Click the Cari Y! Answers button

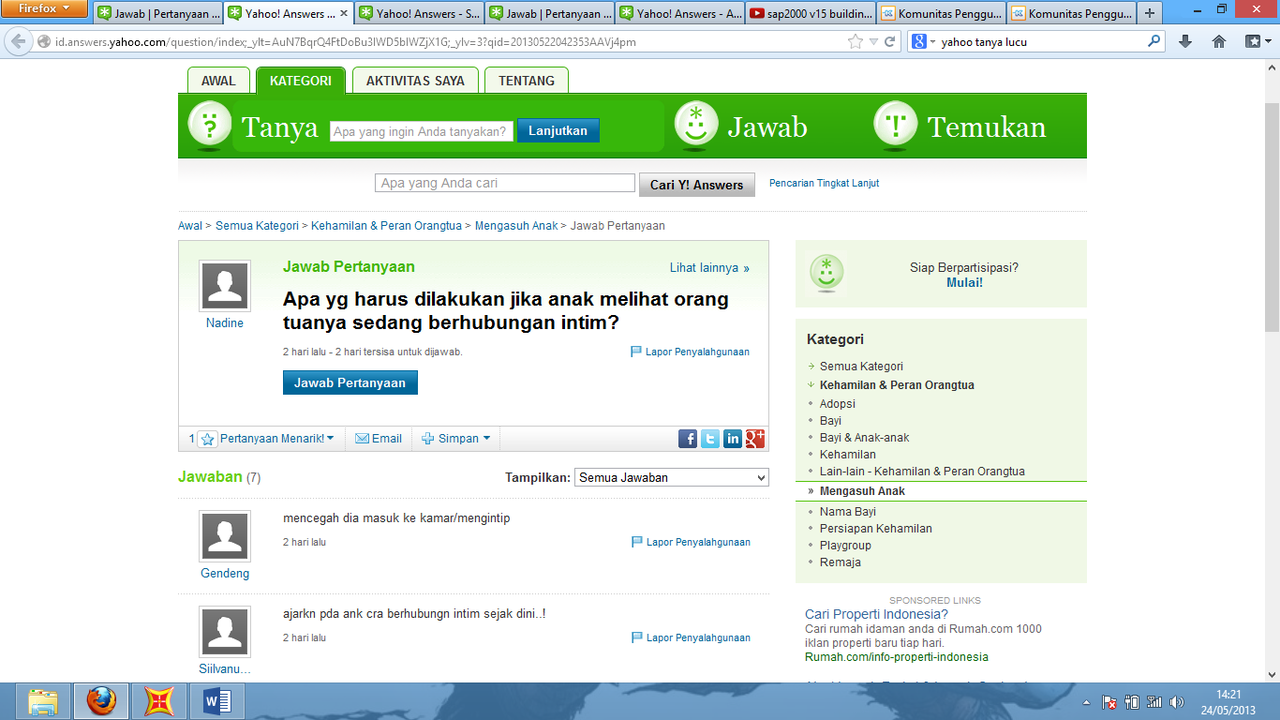(697, 184)
